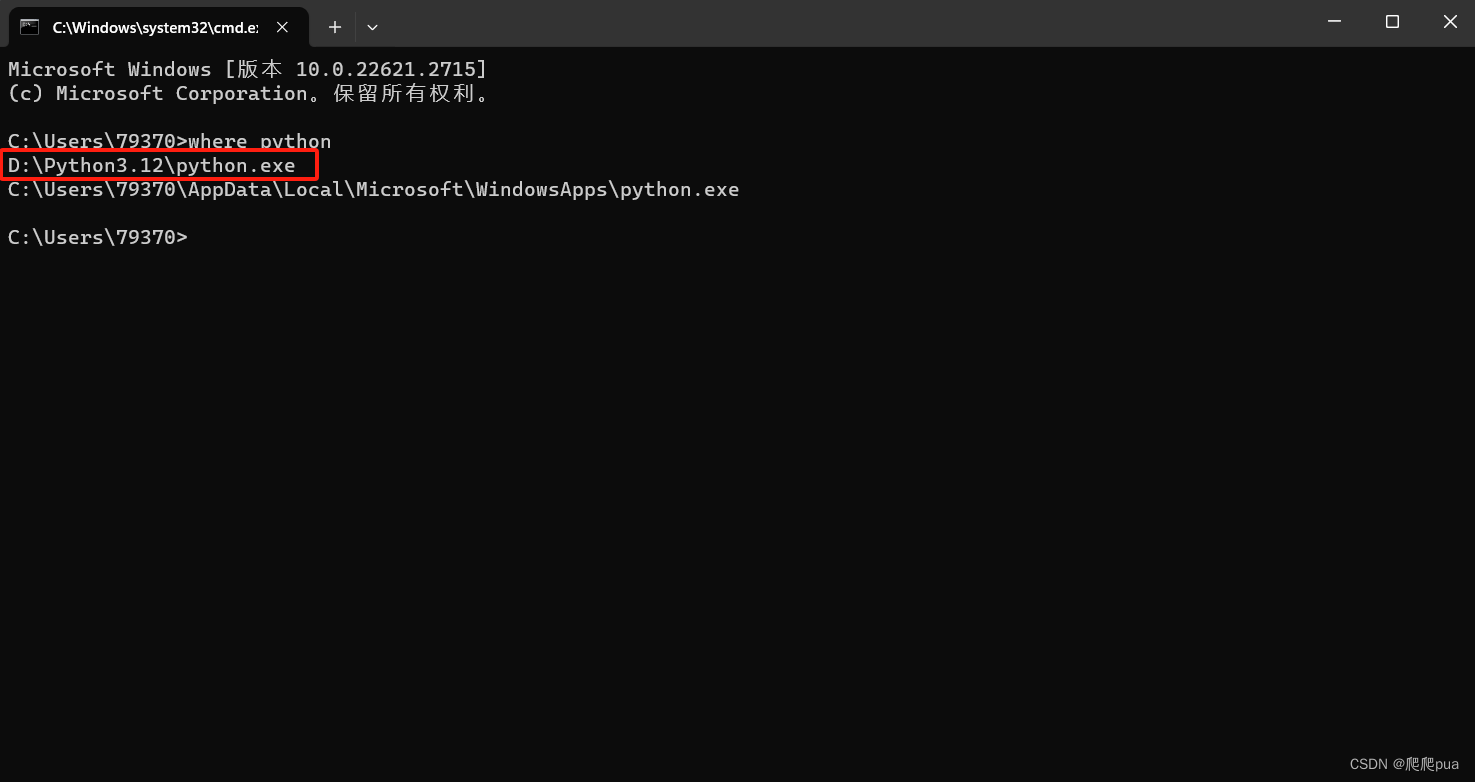The image size is (1475, 782).
Task: Click the active command prompt line
Action: coord(97,237)
